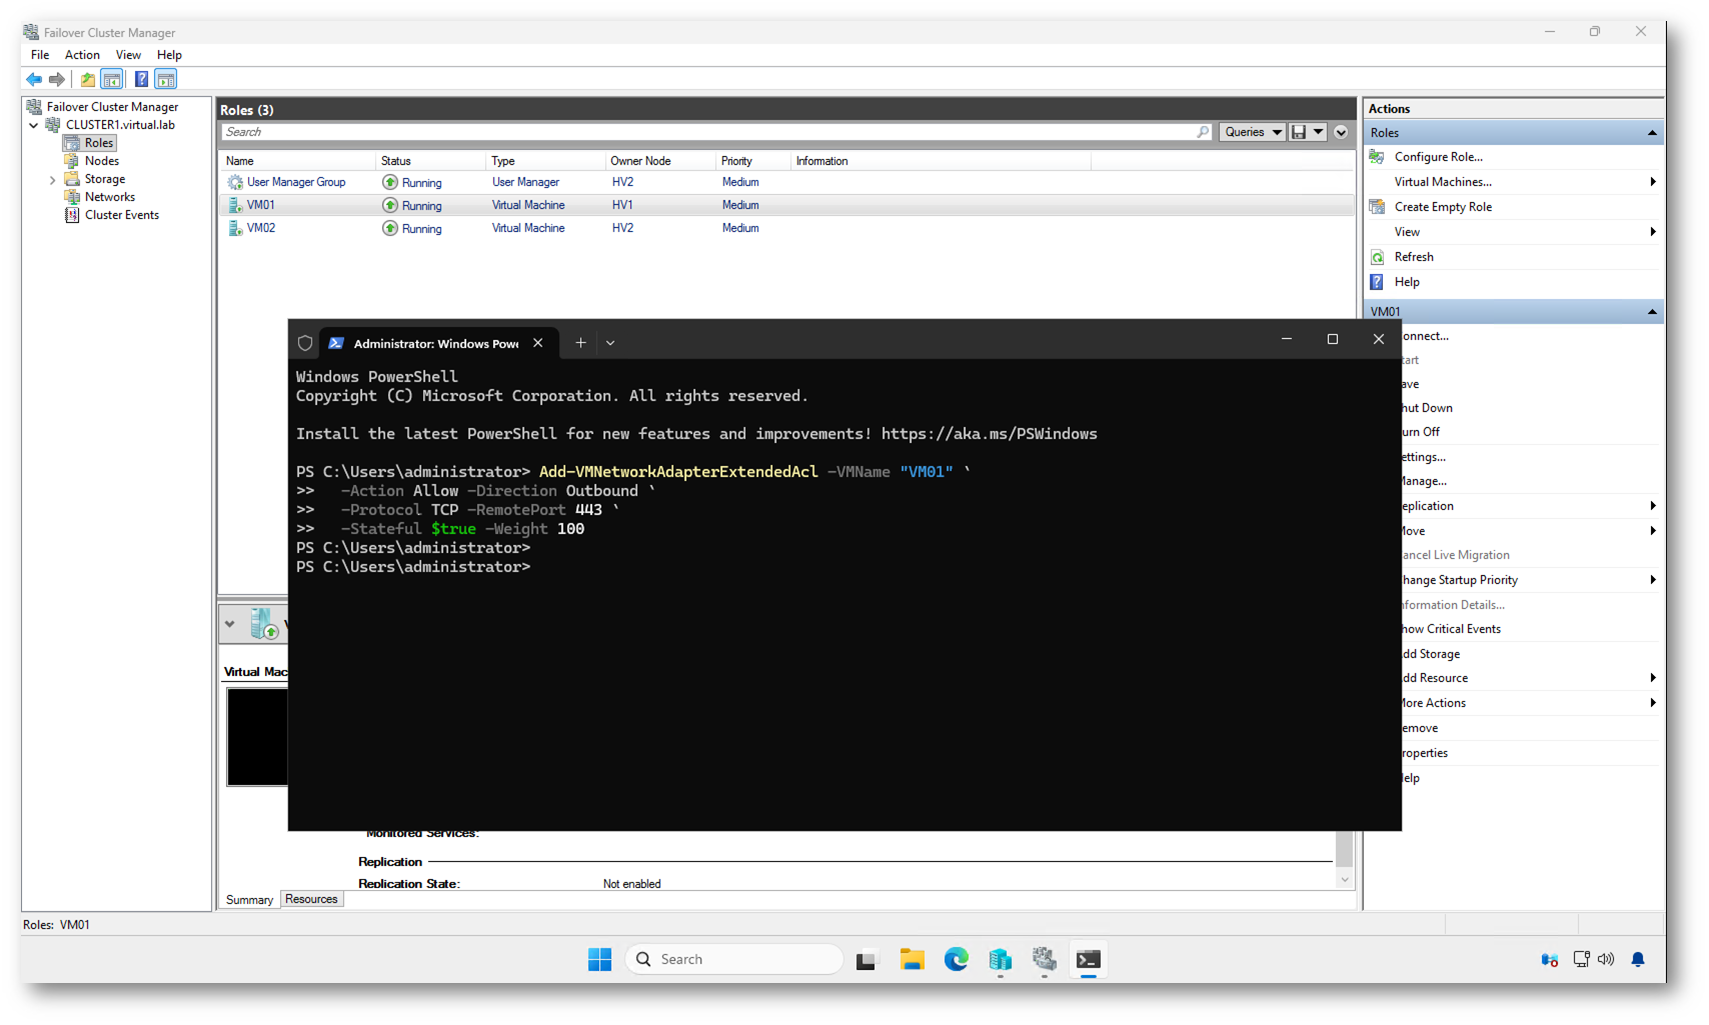
Task: Open File Explorer from the taskbar
Action: coord(911,959)
